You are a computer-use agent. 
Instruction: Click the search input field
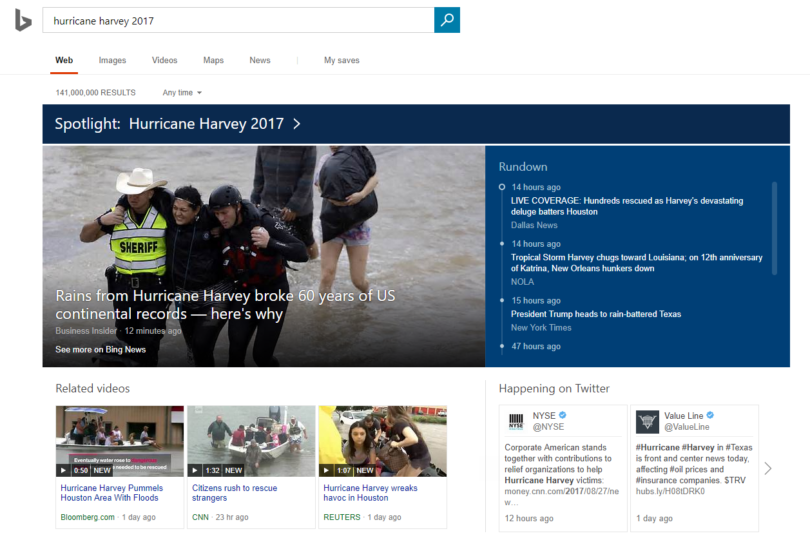[240, 20]
